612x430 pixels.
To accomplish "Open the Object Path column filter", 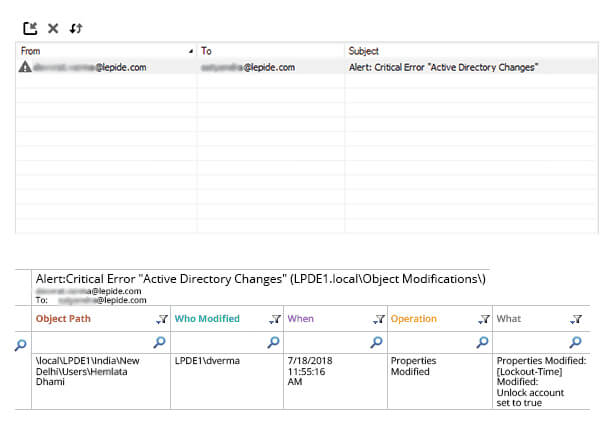I will coord(162,319).
